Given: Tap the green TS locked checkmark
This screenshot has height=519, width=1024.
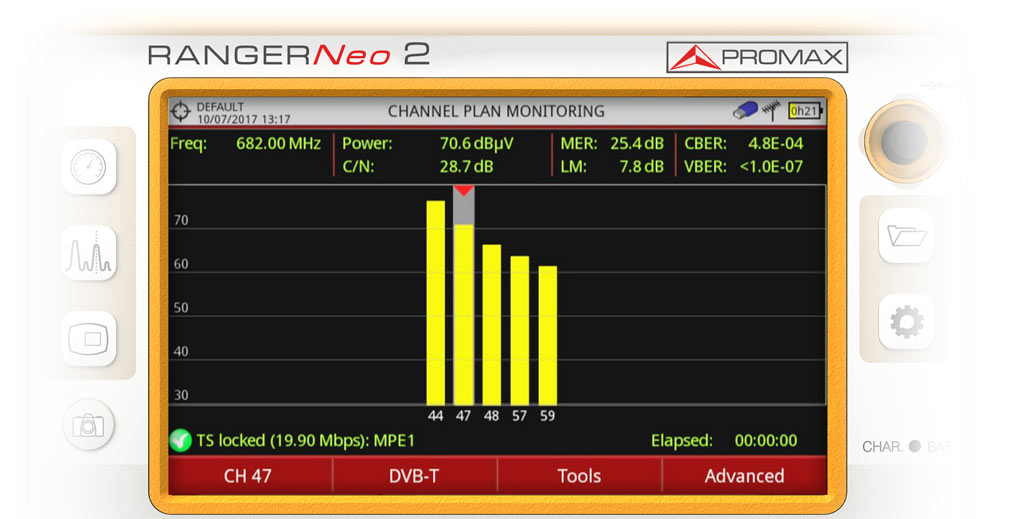Looking at the screenshot, I should 180,441.
